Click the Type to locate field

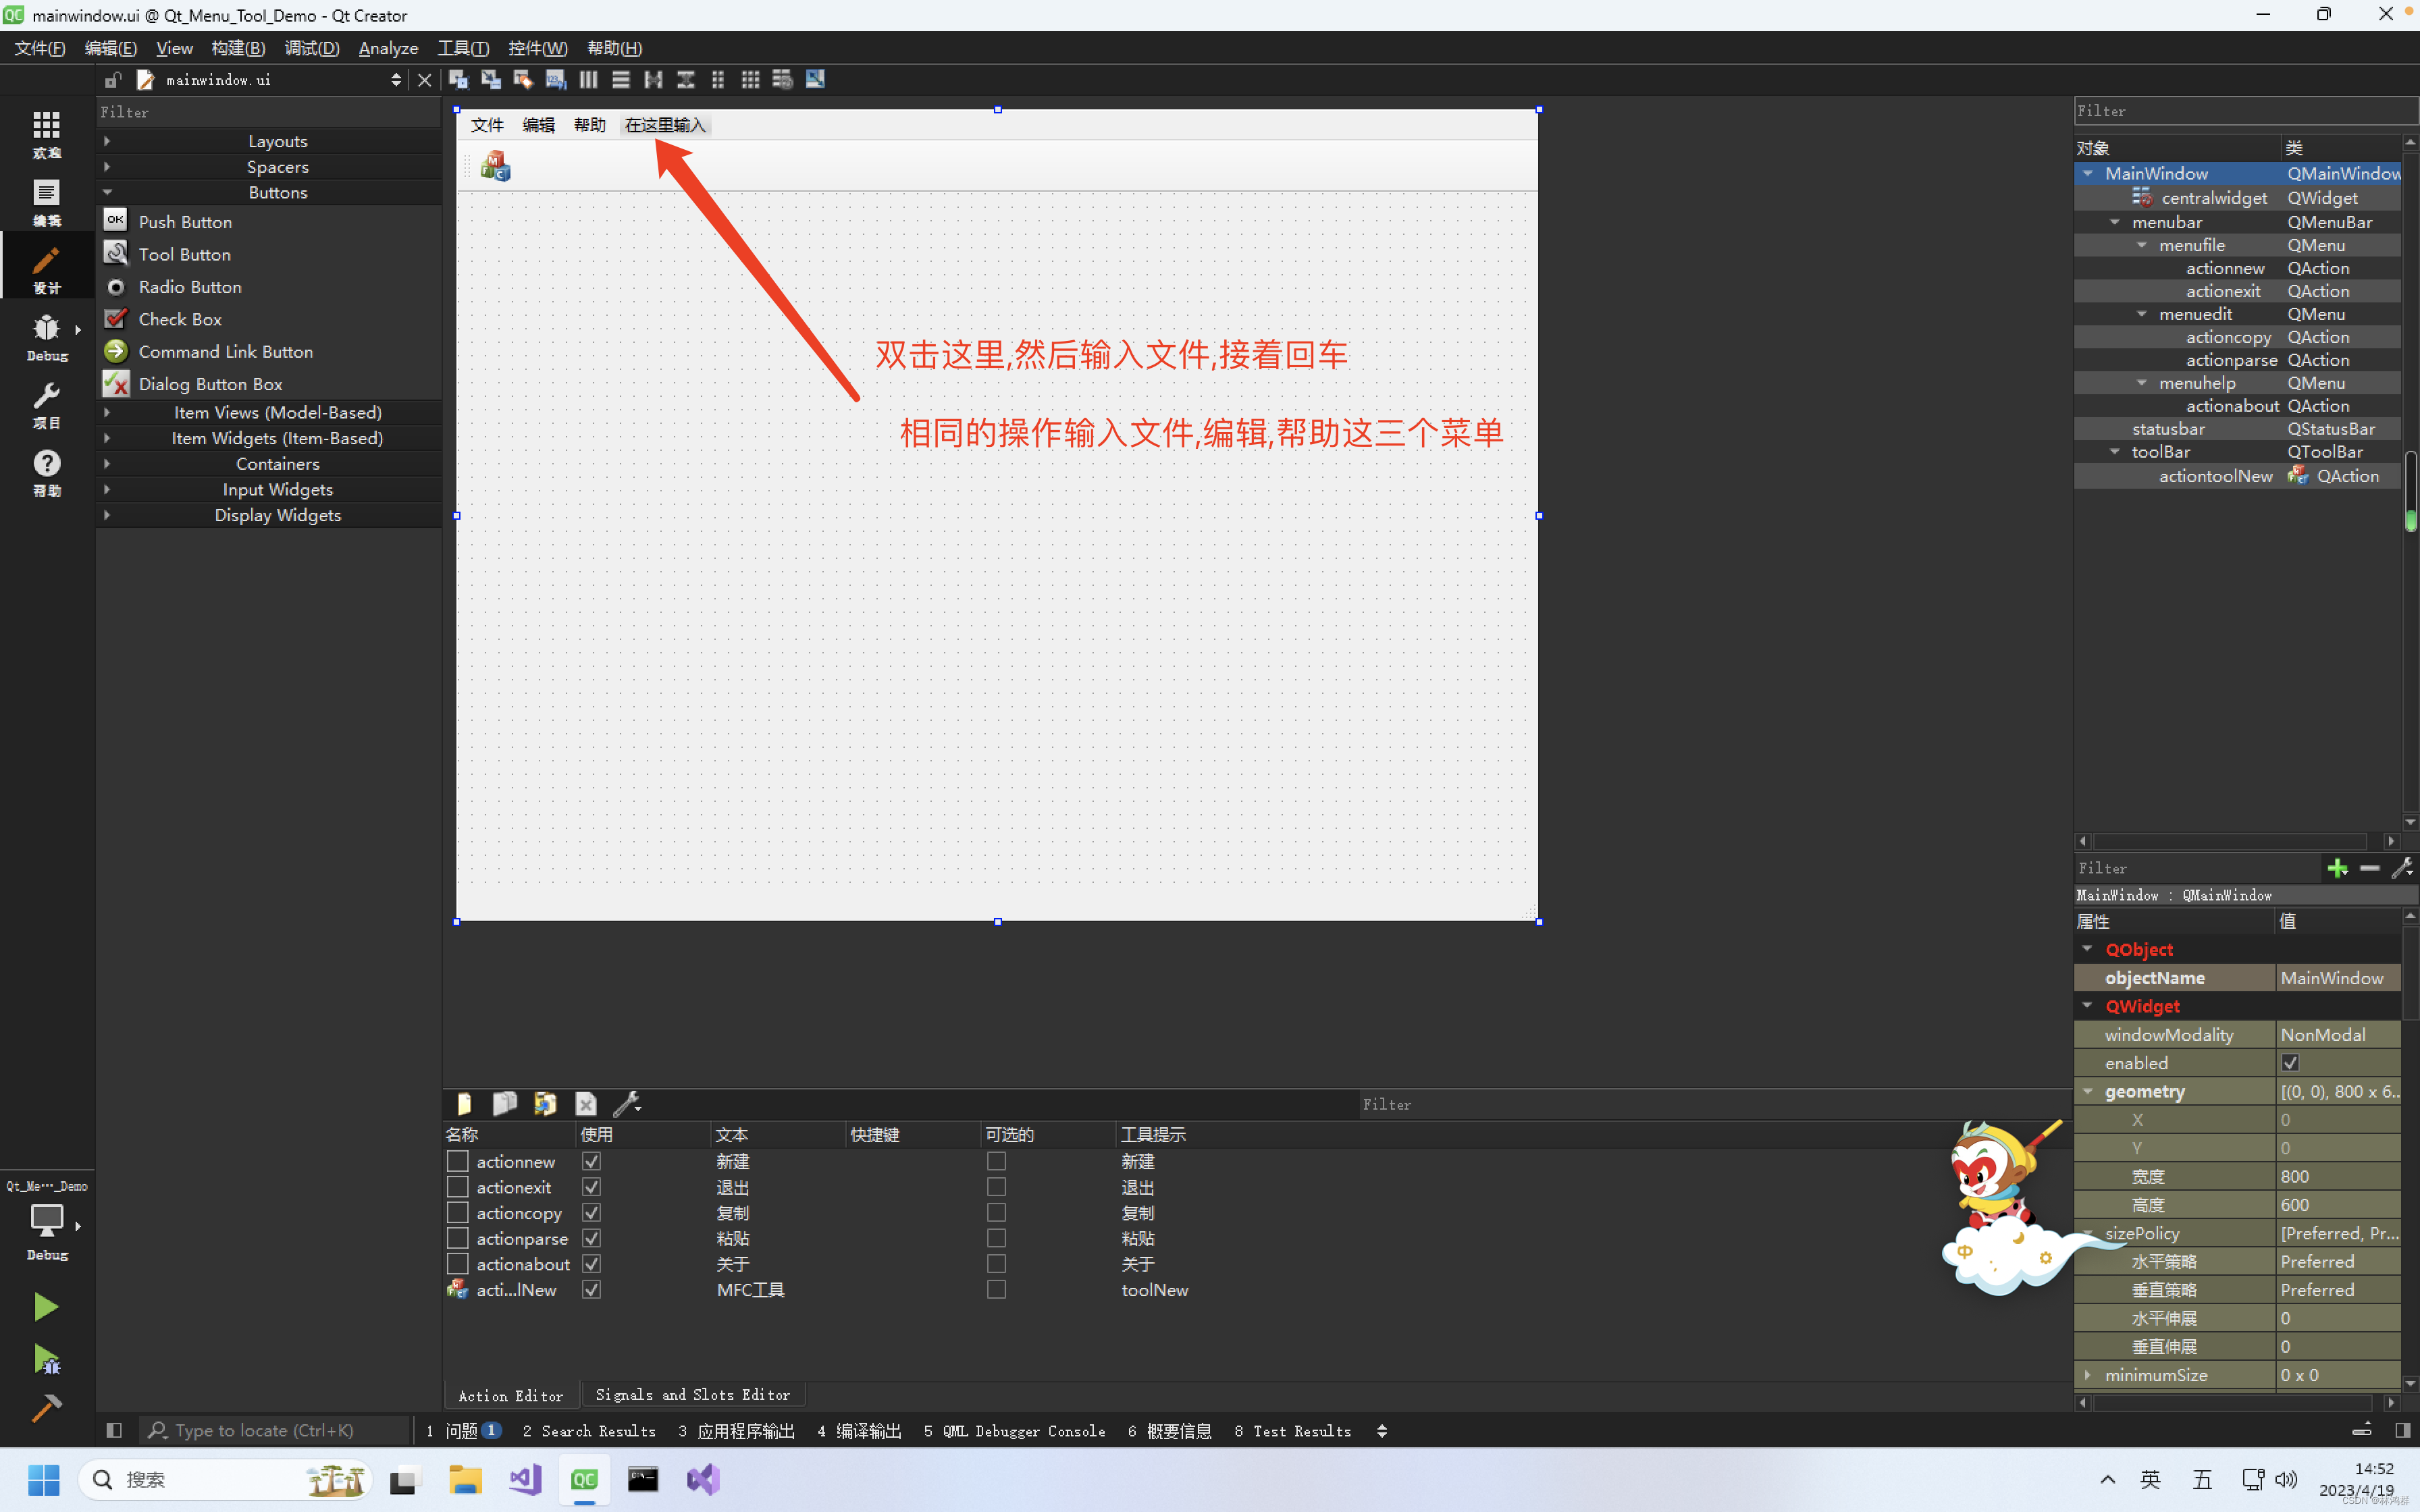pyautogui.click(x=265, y=1430)
